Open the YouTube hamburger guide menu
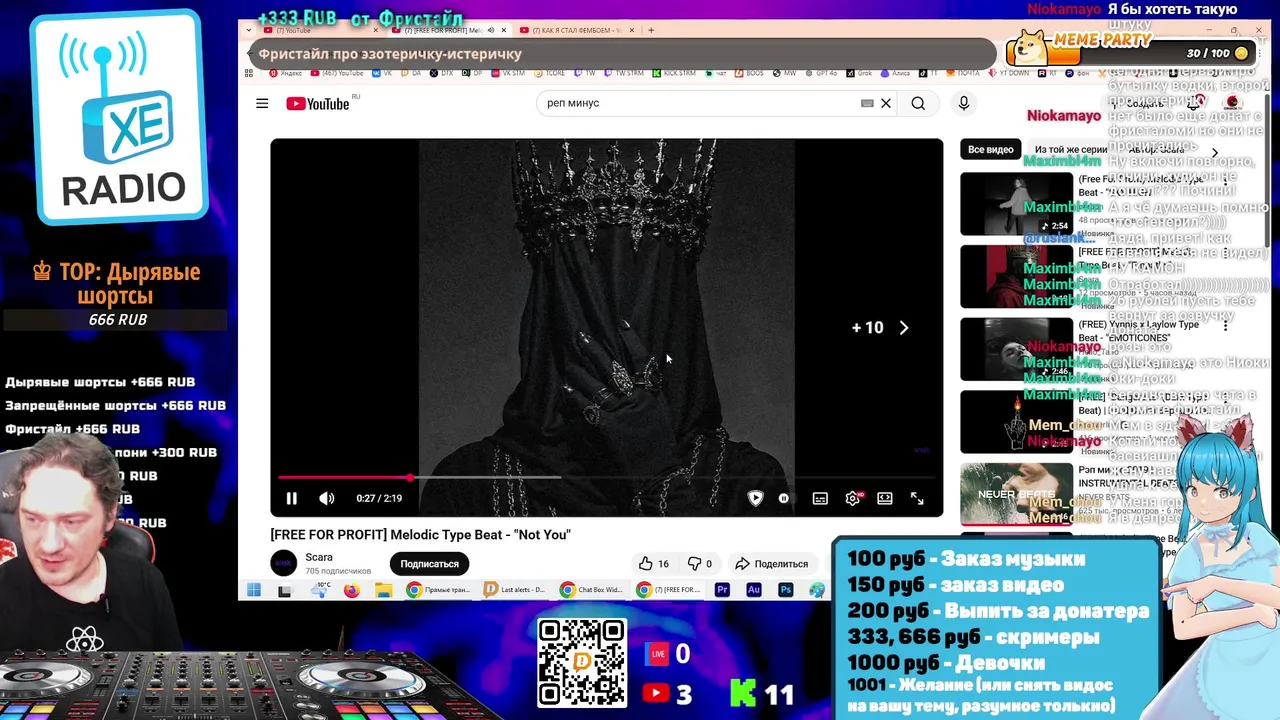Viewport: 1280px width, 720px height. 262,103
